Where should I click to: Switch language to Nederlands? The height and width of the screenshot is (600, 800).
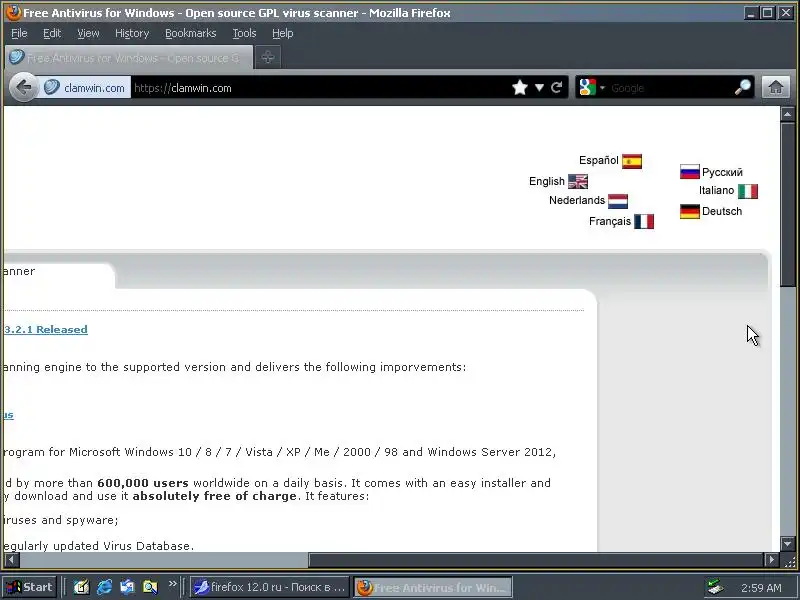[577, 200]
